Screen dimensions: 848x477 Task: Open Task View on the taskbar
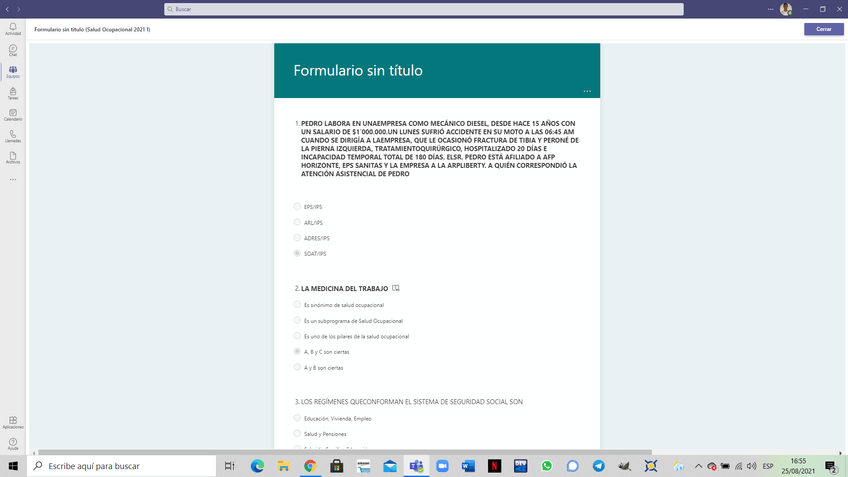(x=229, y=466)
